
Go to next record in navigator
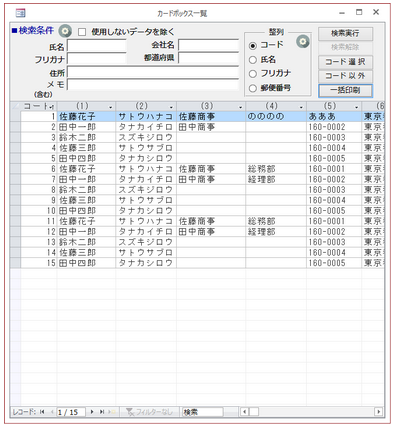click(92, 412)
